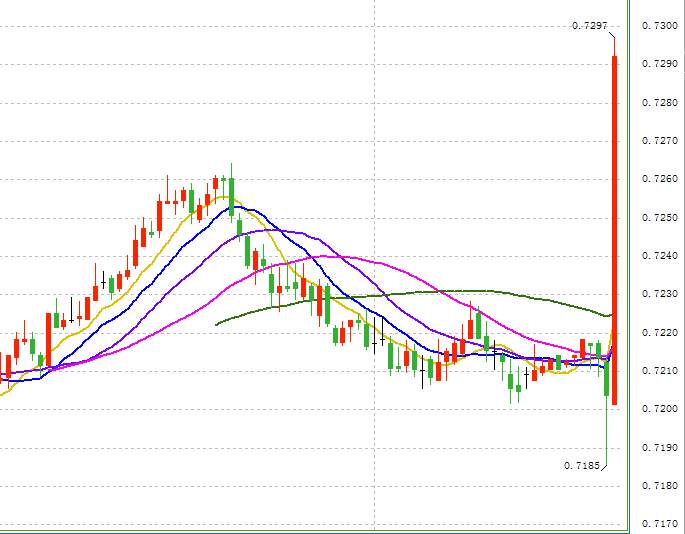Click the 0.7270 price axis label

tap(660, 141)
